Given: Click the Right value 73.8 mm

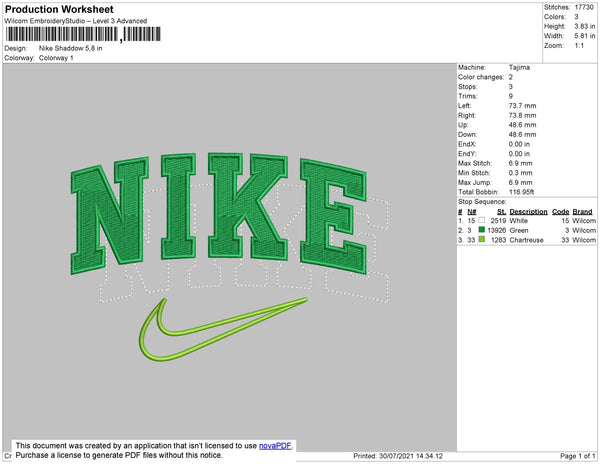Looking at the screenshot, I should pyautogui.click(x=522, y=116).
